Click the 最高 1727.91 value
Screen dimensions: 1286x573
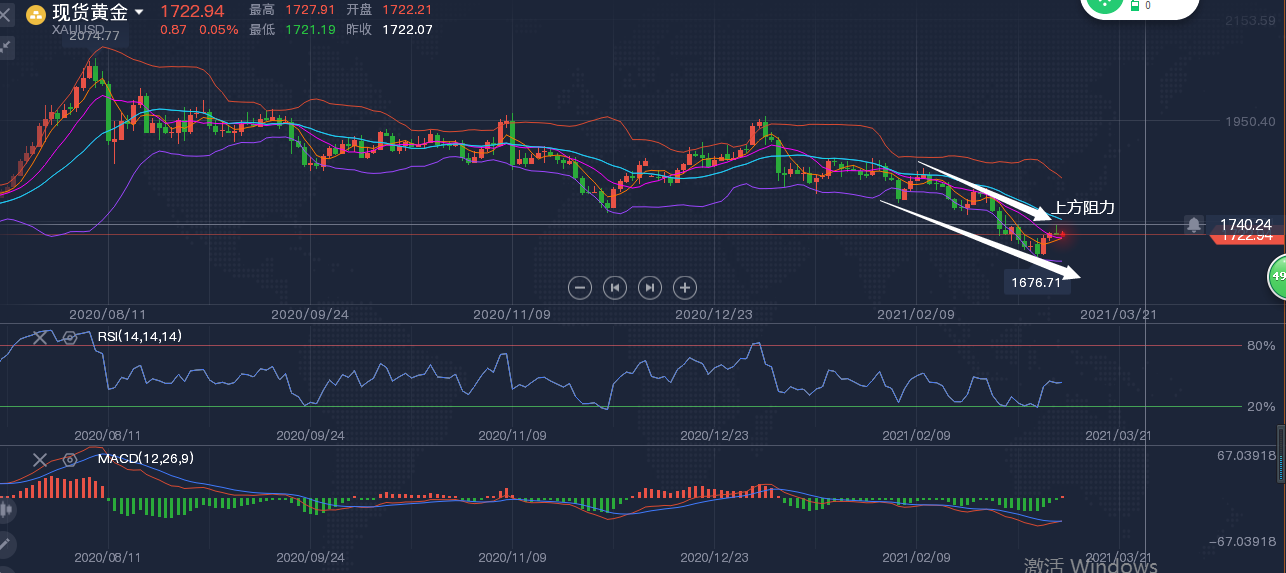(x=311, y=9)
